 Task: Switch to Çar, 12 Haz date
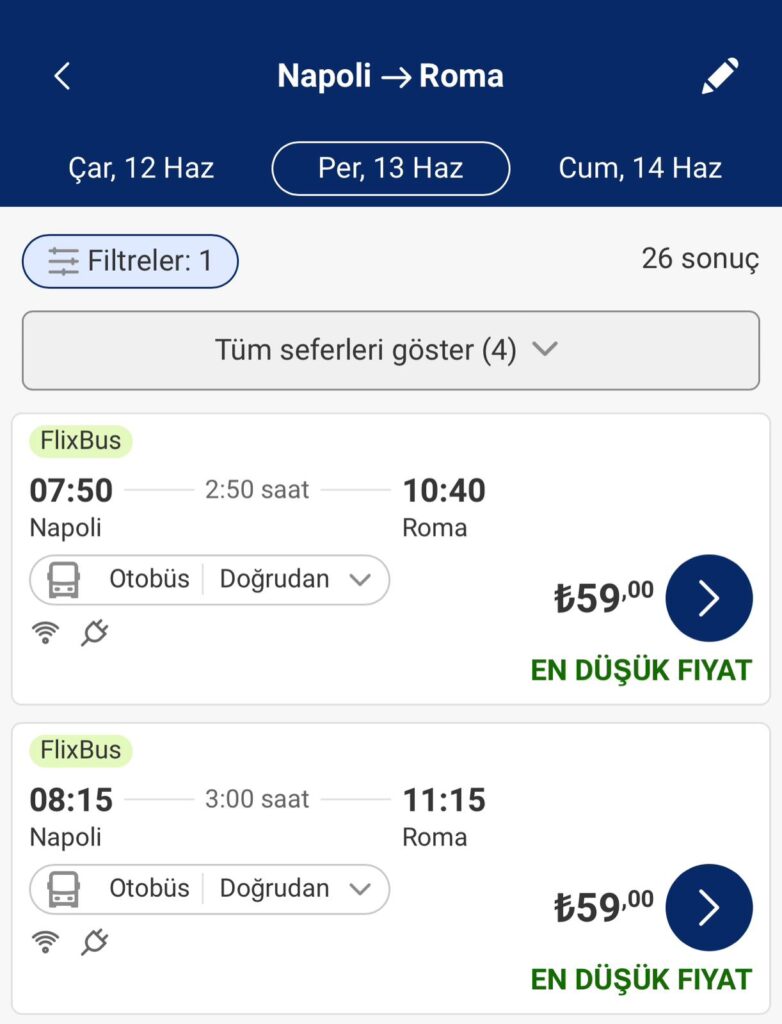(141, 168)
